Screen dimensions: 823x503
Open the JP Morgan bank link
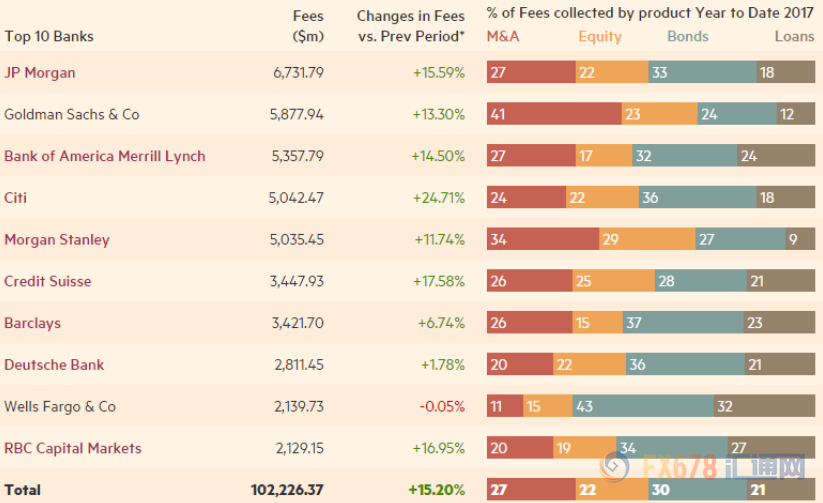[x=40, y=72]
